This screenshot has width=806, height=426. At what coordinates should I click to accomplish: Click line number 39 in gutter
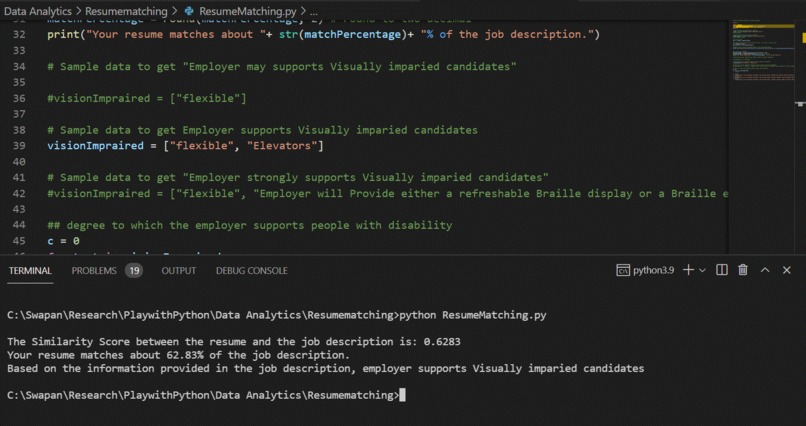(19, 146)
